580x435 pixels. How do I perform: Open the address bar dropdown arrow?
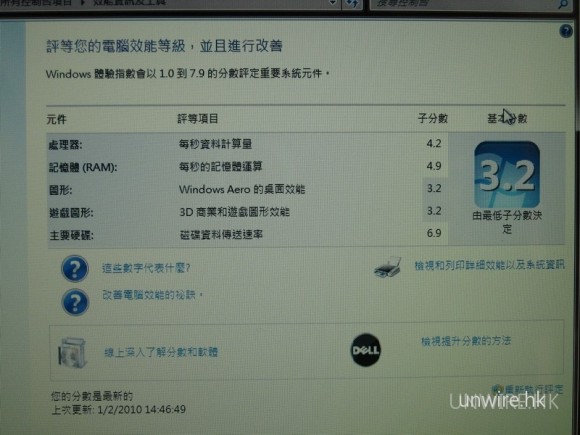(x=333, y=3)
